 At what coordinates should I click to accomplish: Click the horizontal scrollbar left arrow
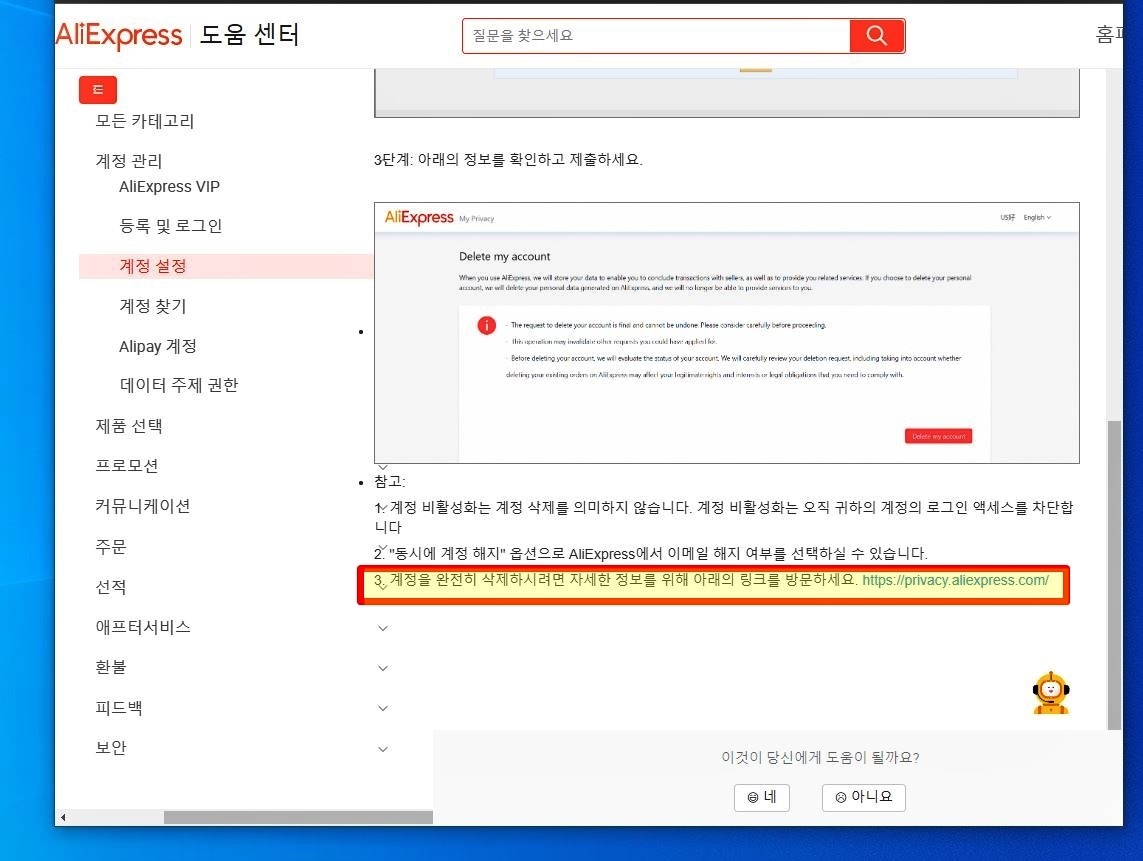click(63, 818)
